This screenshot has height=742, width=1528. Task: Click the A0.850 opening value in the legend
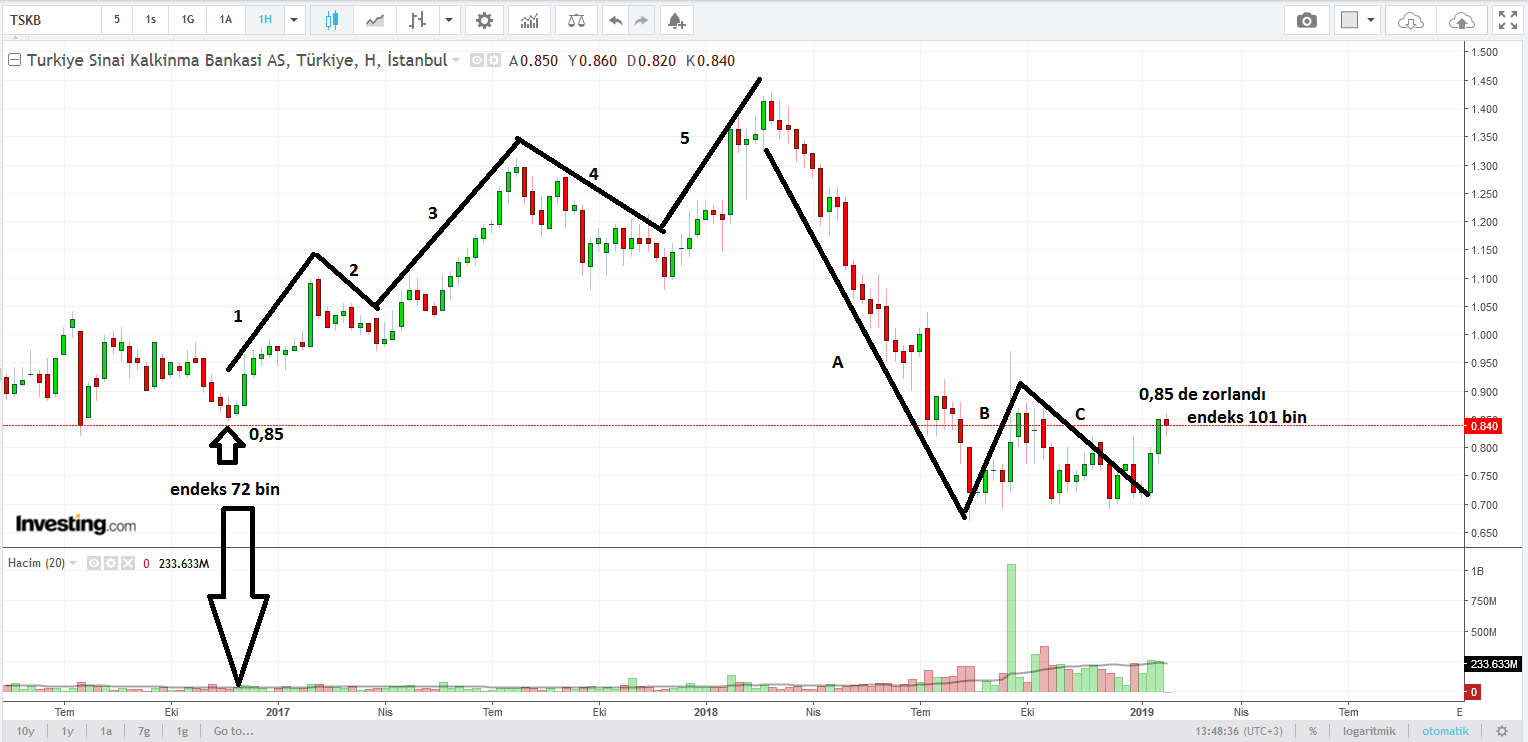click(x=533, y=61)
